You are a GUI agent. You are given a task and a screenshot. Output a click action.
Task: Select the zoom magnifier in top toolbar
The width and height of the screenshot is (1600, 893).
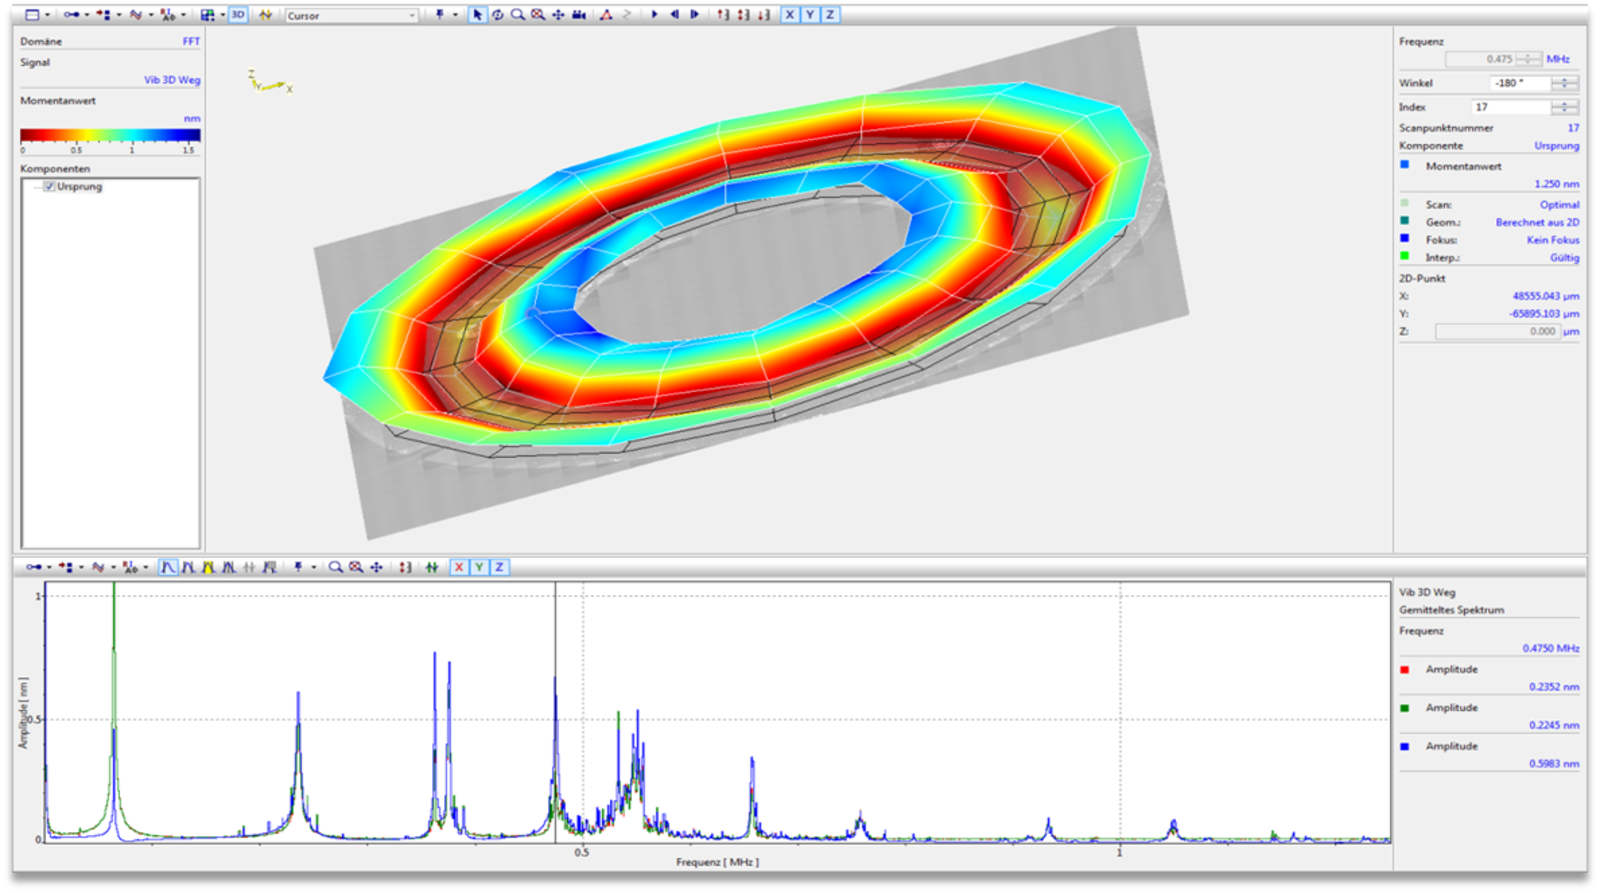tap(517, 15)
